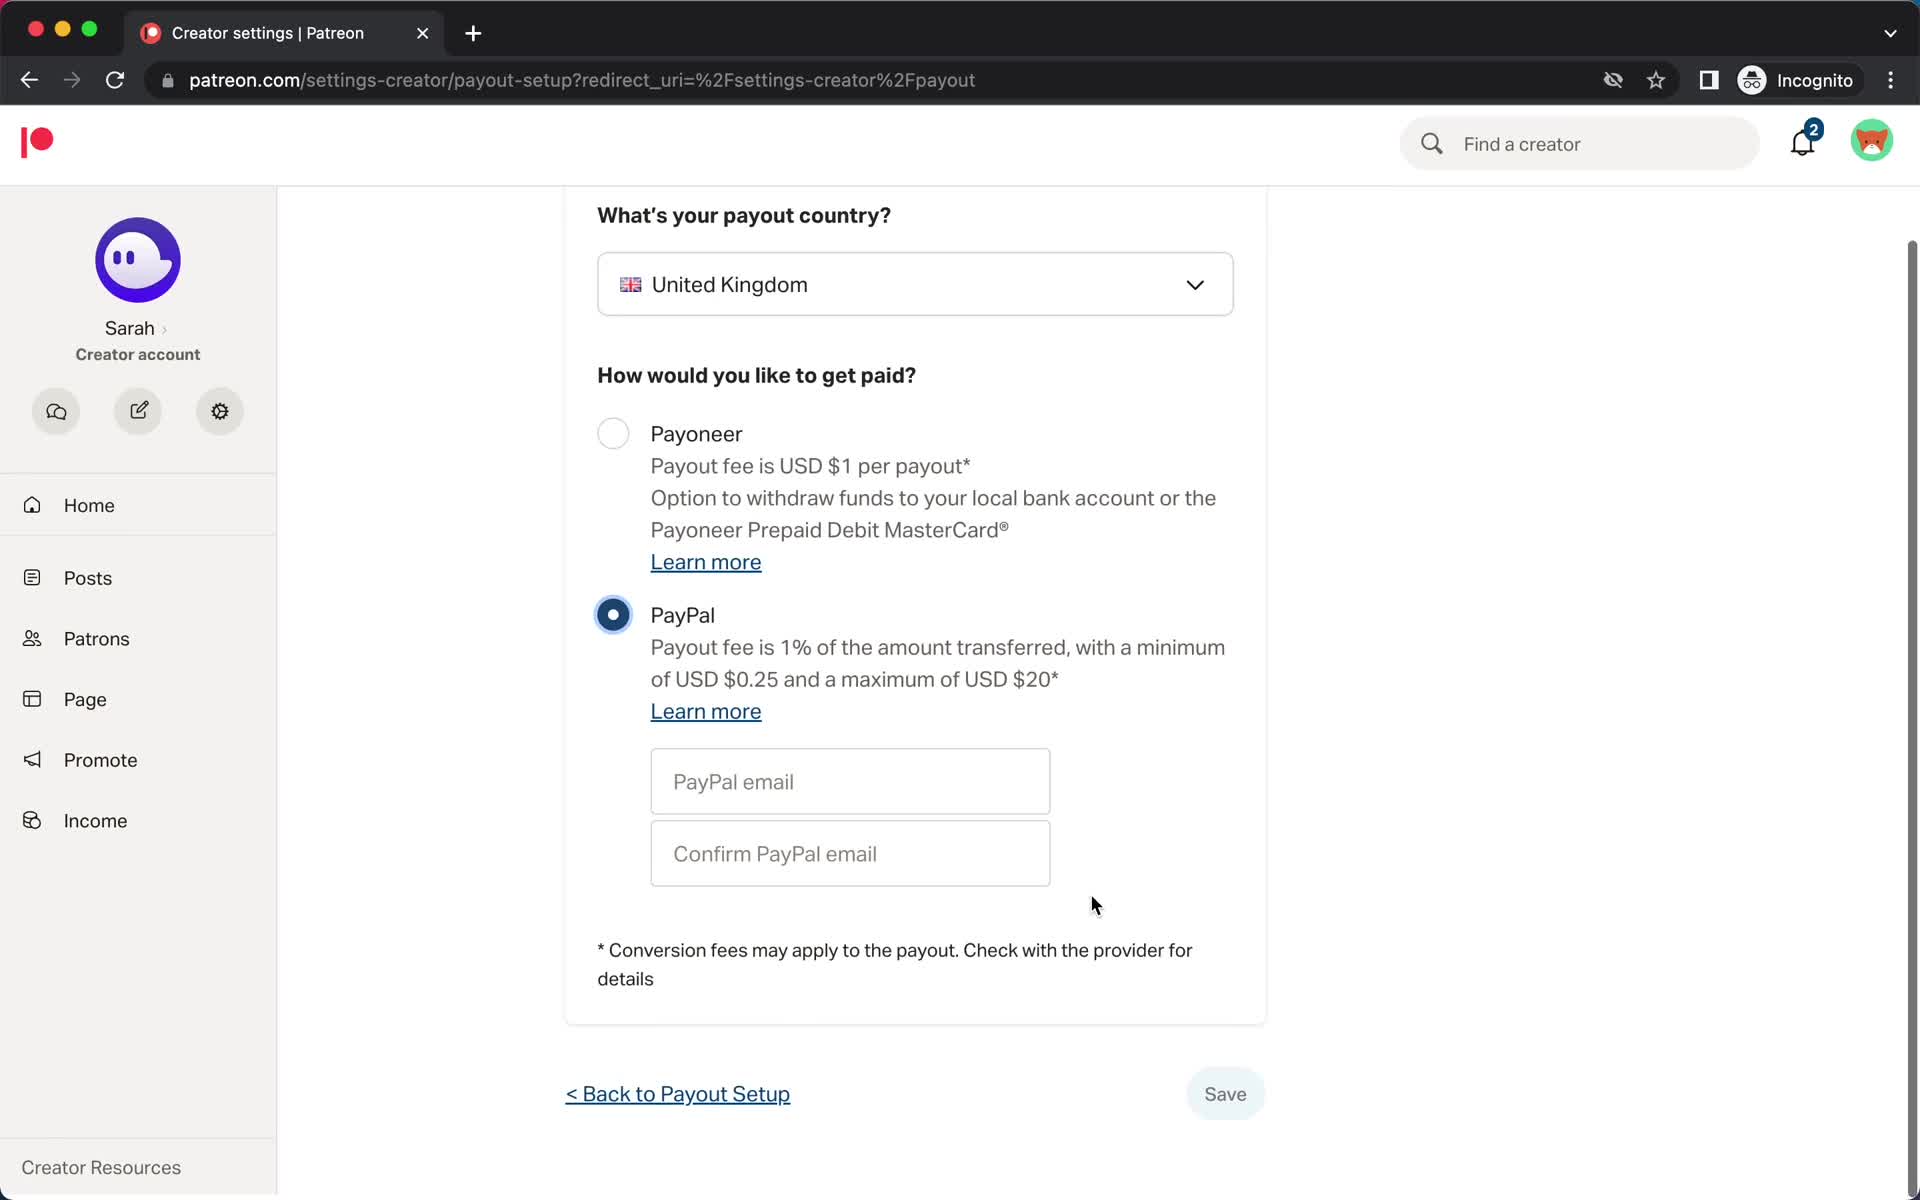Viewport: 1920px width, 1200px height.
Task: Navigate to Patrons in sidebar
Action: pos(95,637)
